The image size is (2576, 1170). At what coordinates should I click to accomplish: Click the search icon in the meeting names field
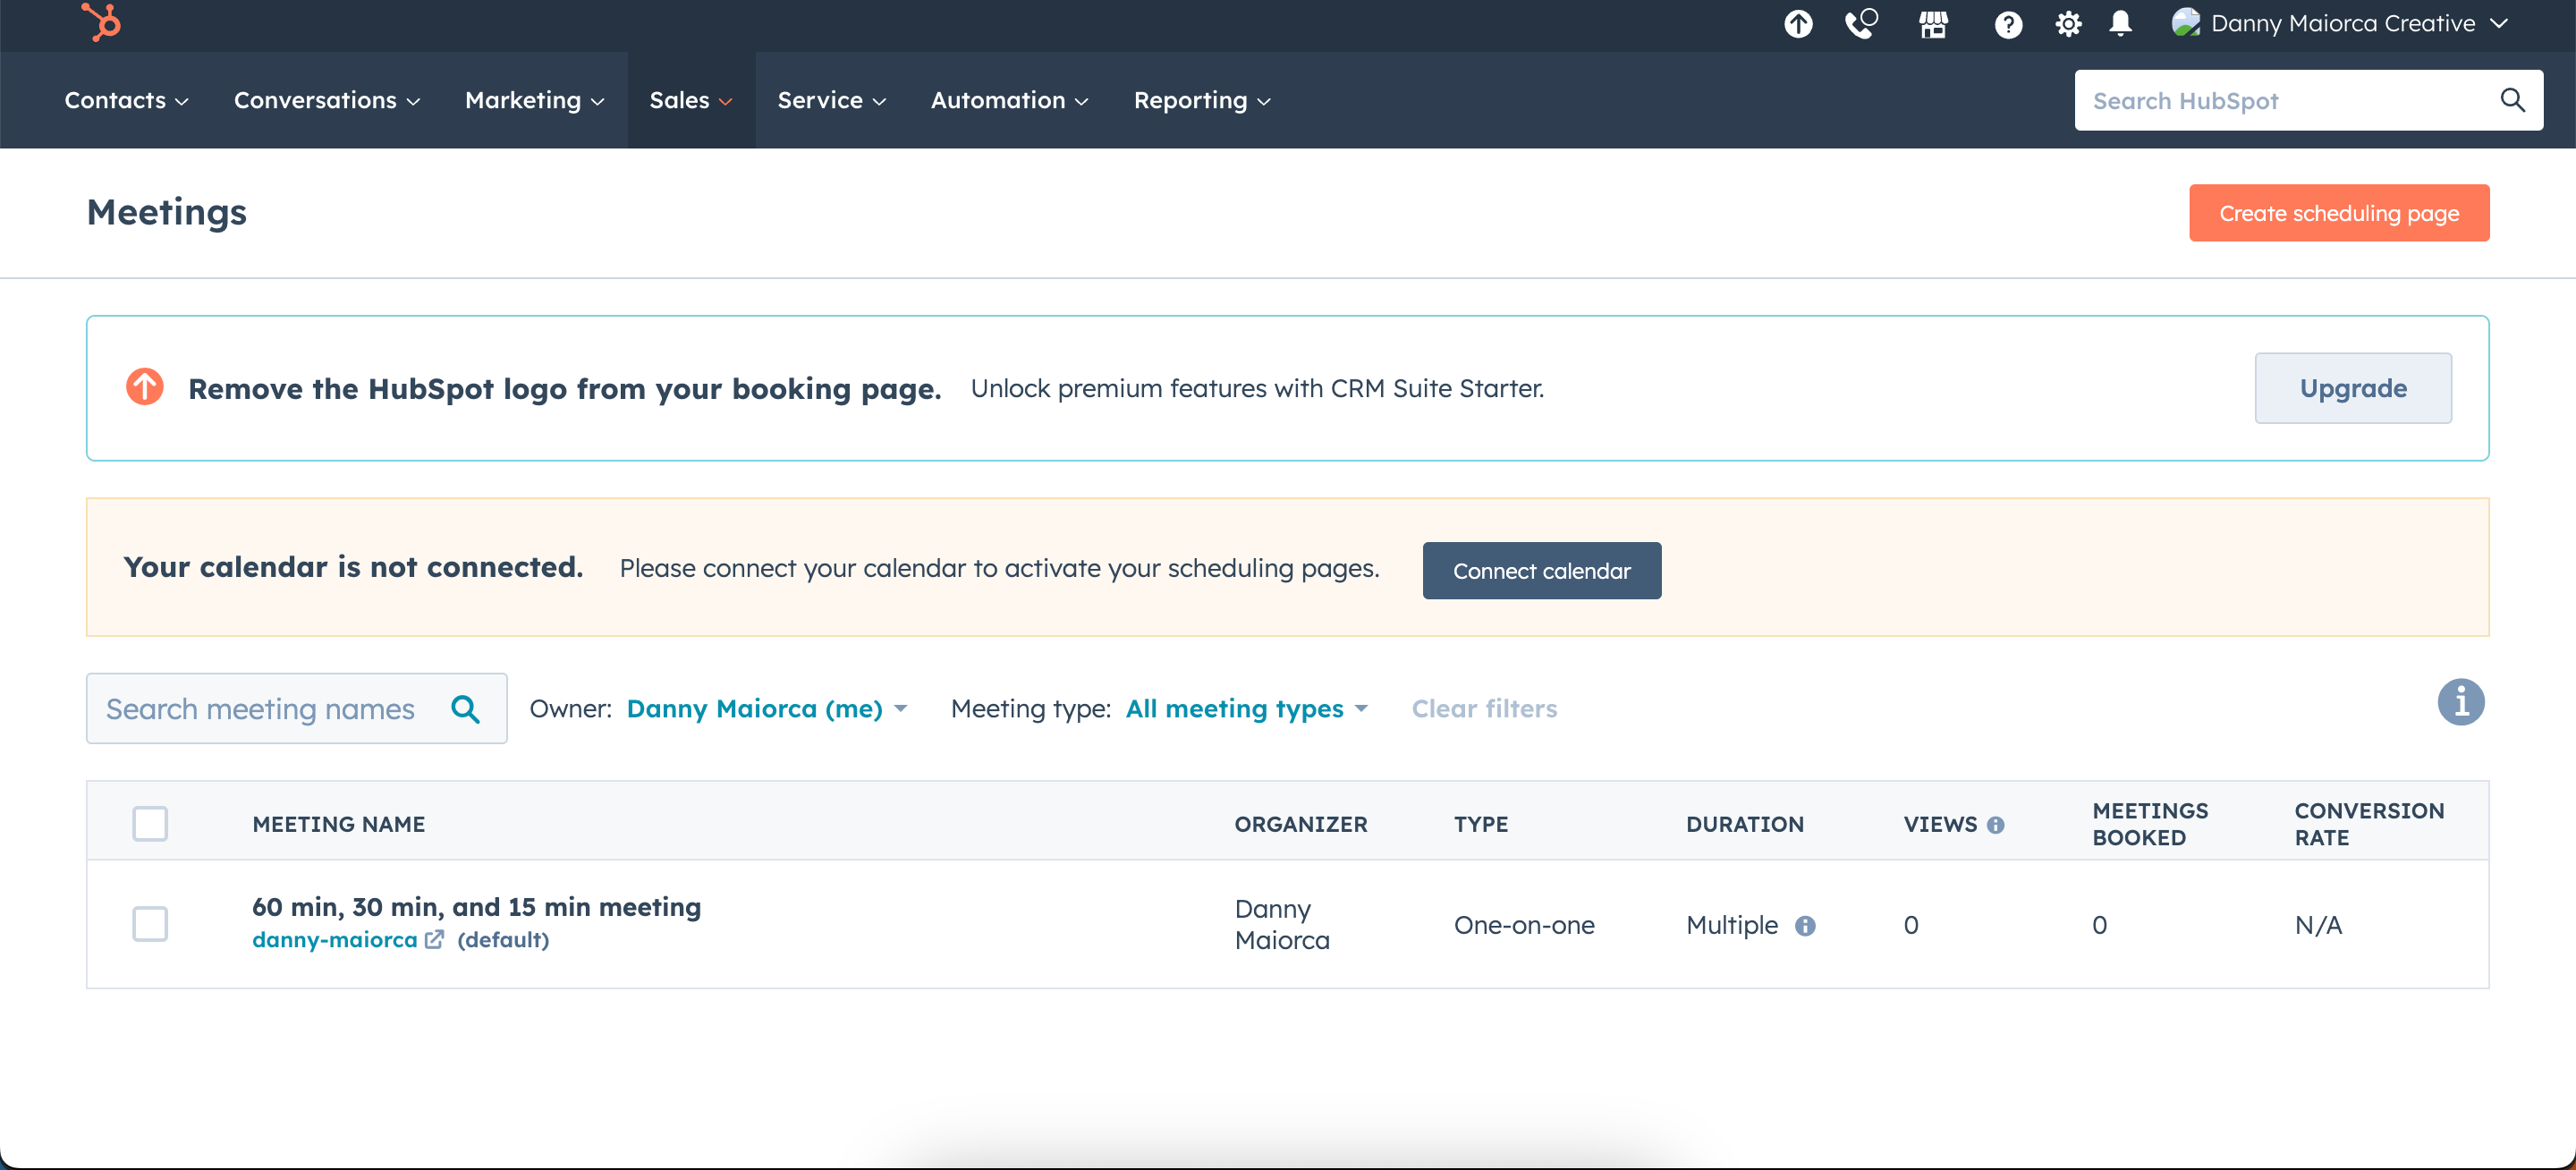tap(466, 708)
